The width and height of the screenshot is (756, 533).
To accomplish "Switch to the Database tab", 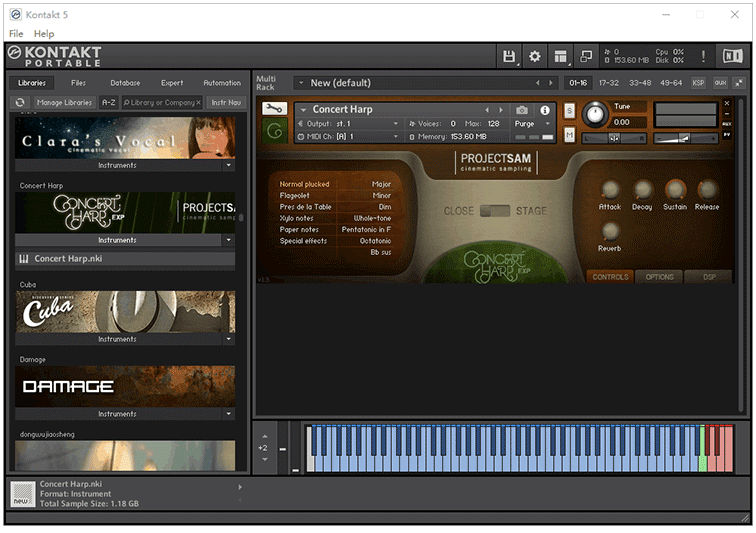I will 125,83.
